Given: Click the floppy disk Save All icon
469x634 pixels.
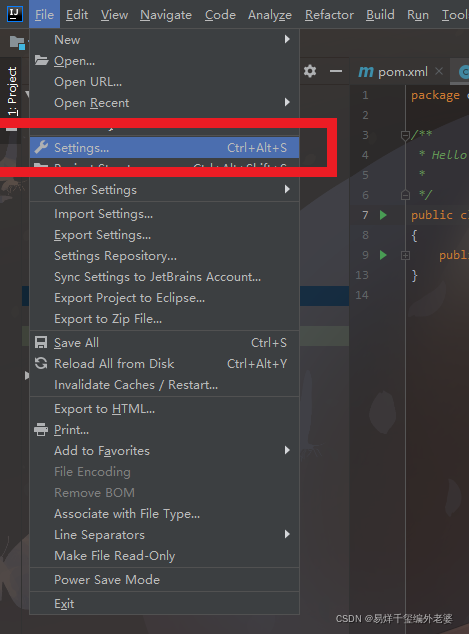Looking at the screenshot, I should (x=41, y=342).
